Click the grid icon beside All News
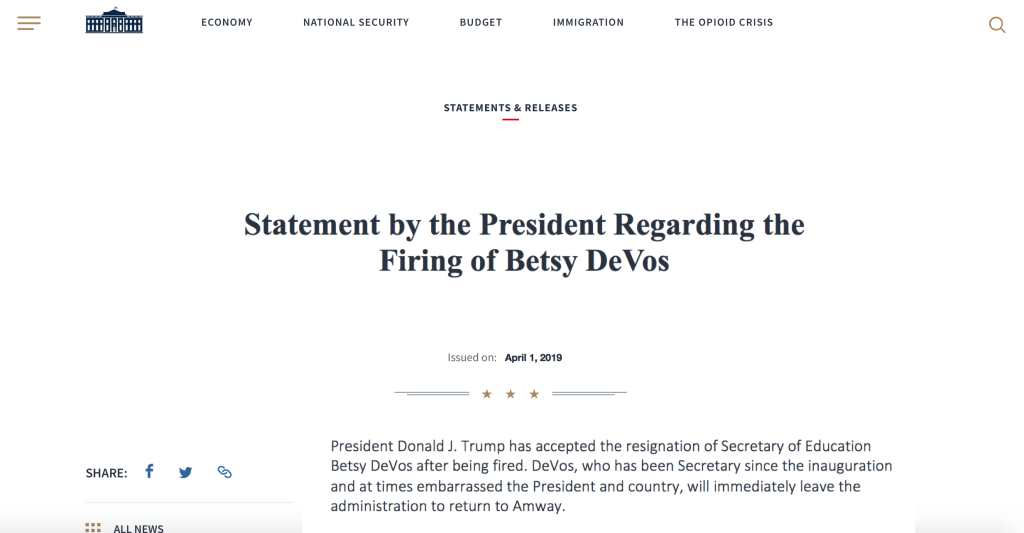The height and width of the screenshot is (533, 1024). [93, 528]
